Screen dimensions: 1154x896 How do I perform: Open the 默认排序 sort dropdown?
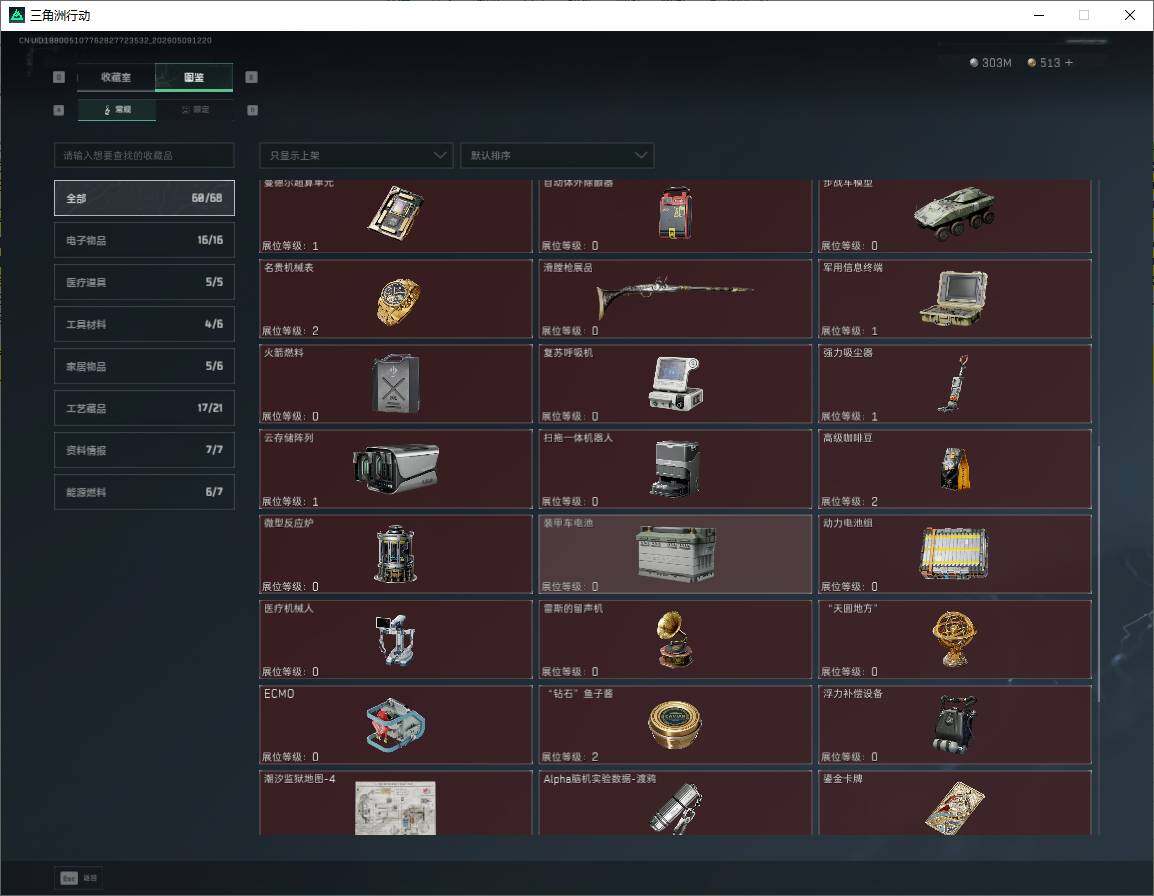[557, 155]
